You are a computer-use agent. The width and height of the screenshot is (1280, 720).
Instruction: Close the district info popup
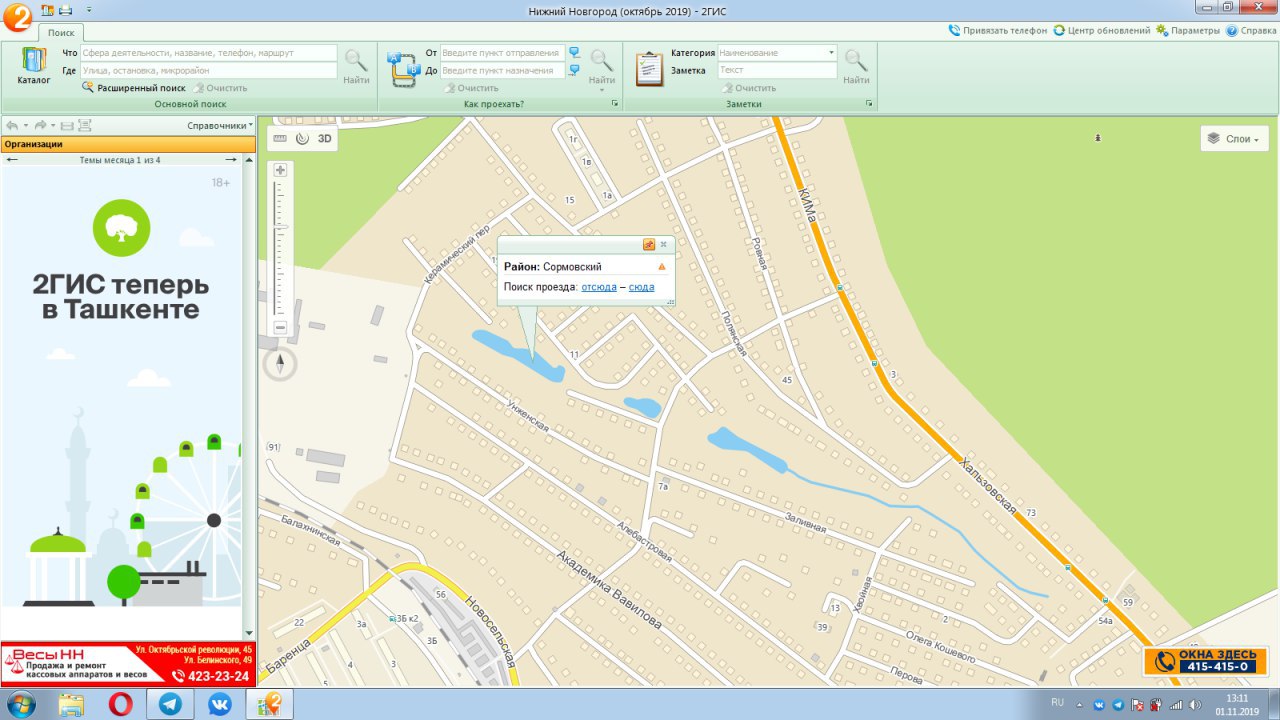click(663, 244)
